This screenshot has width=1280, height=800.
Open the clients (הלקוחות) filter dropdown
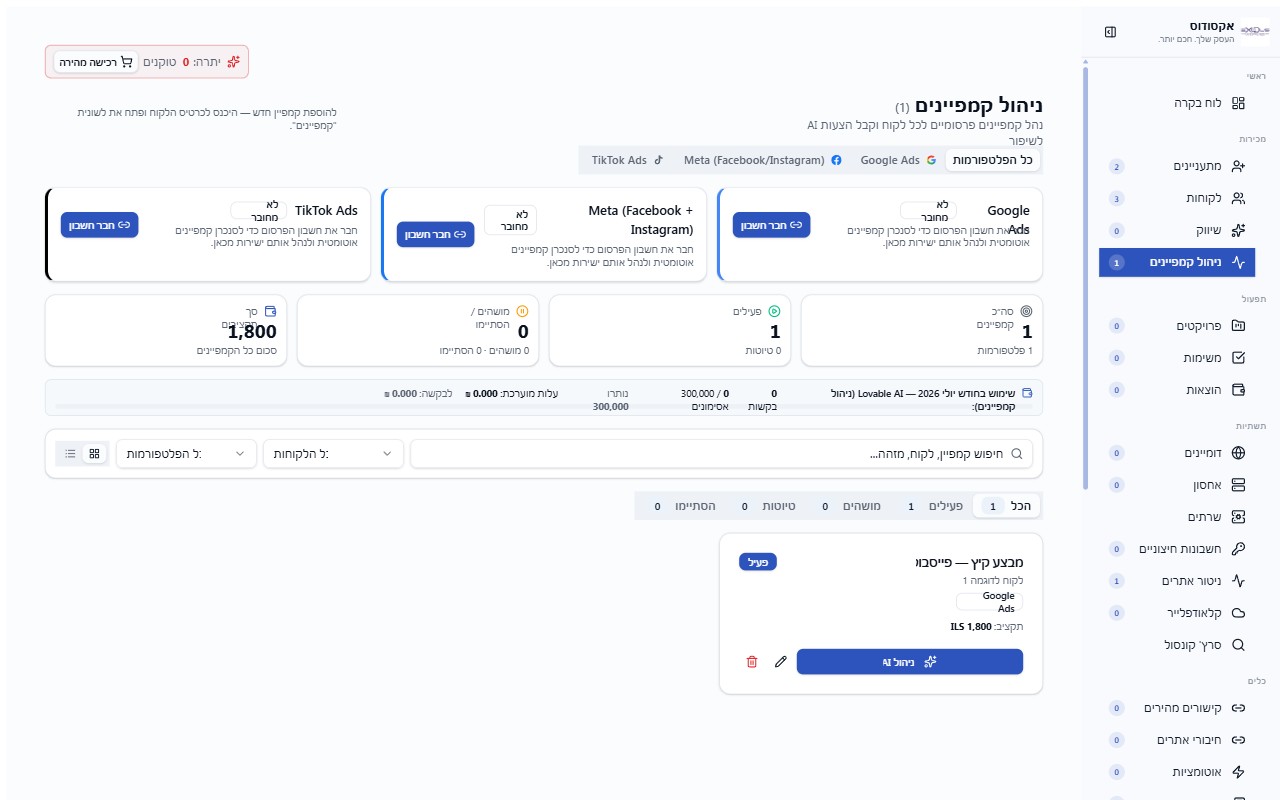333,454
